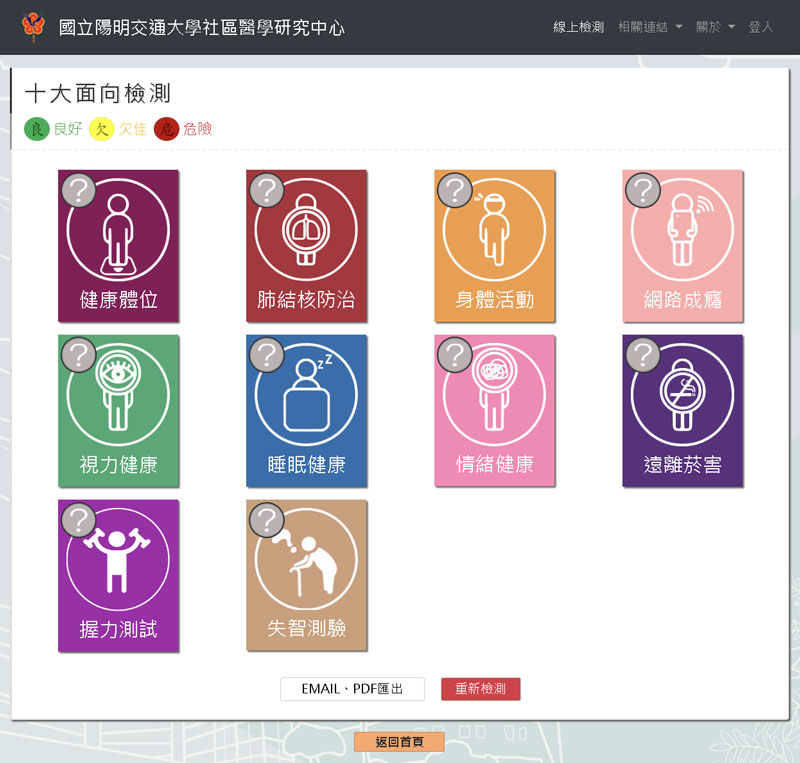Image resolution: width=800 pixels, height=763 pixels.
Task: Click question mark badge on 遠離菸害 card
Action: point(643,355)
